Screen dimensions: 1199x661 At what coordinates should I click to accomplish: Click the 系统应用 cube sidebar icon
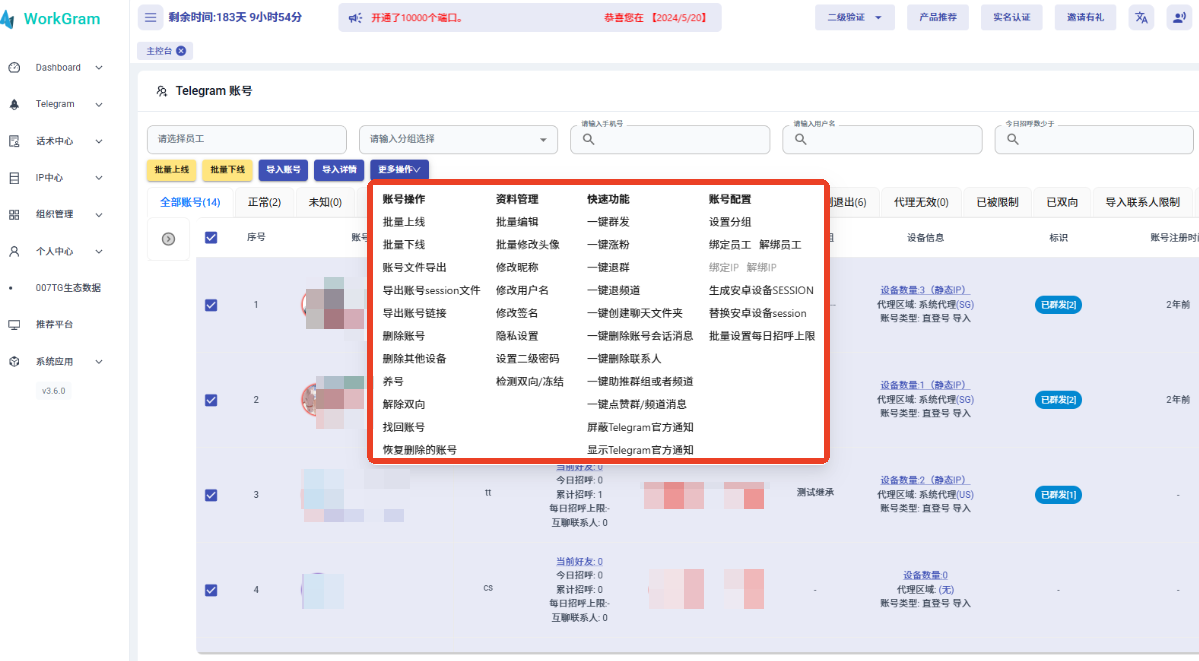coord(14,362)
